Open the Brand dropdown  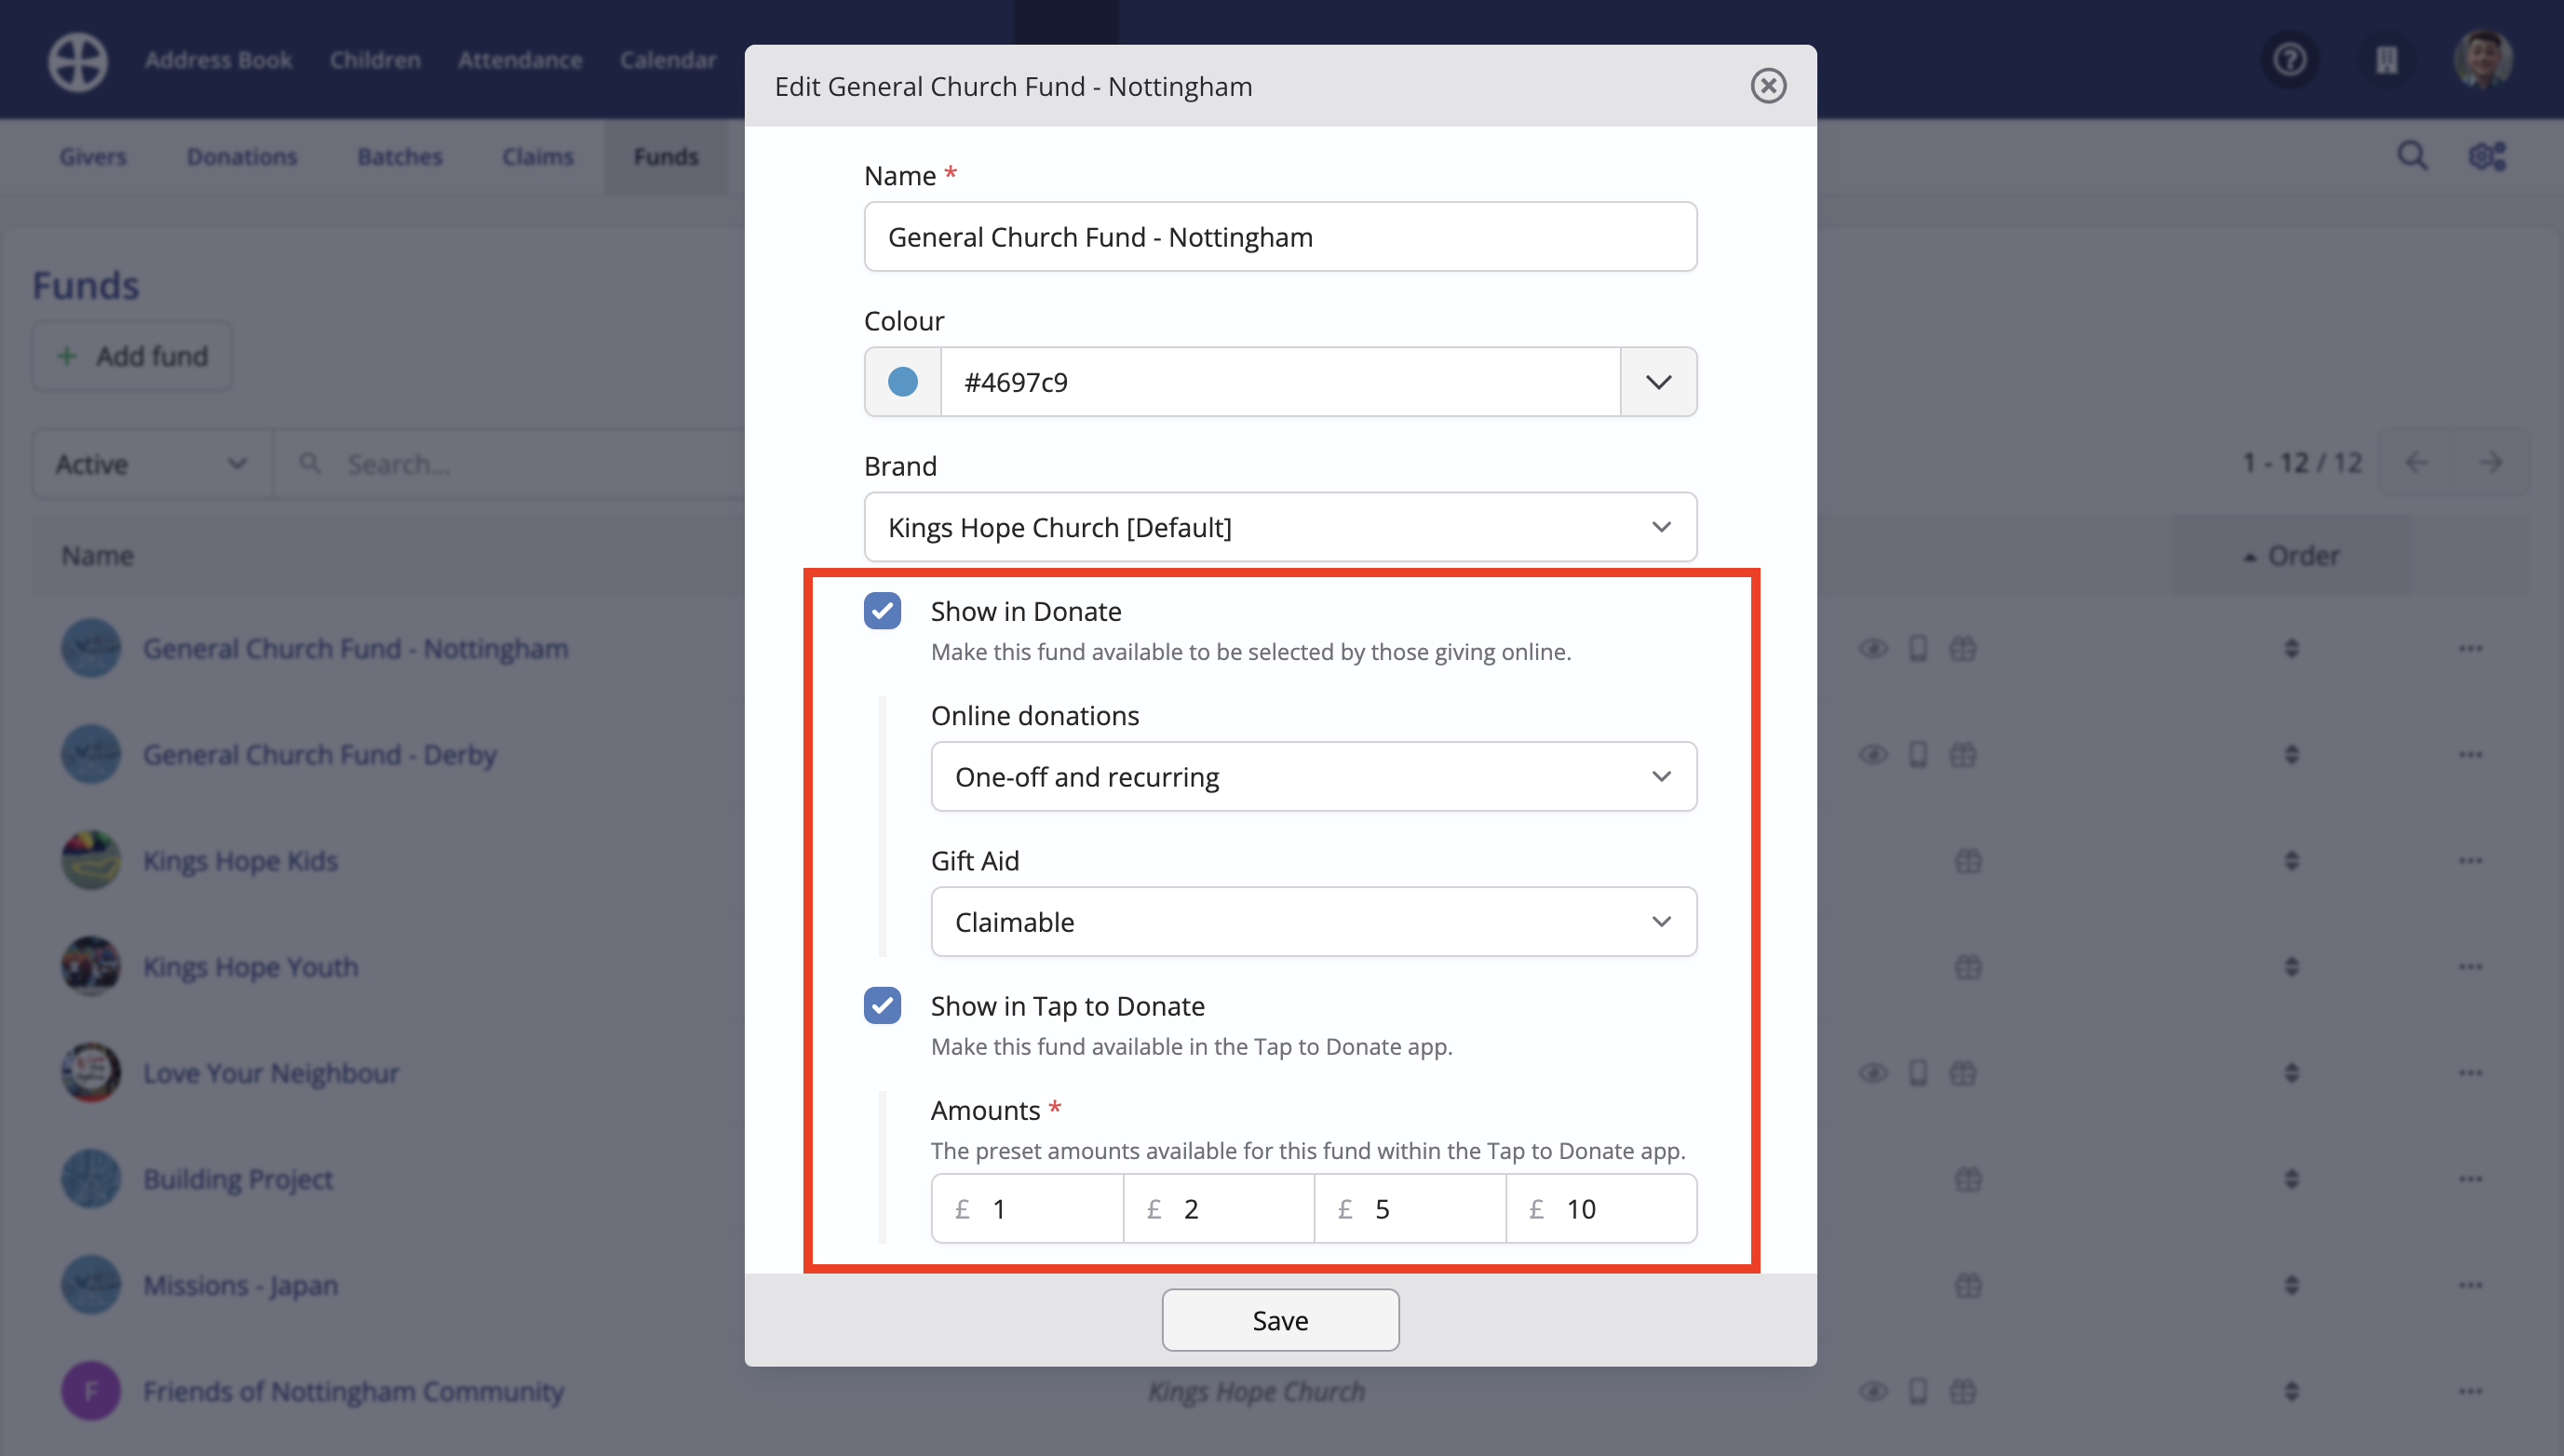1280,527
